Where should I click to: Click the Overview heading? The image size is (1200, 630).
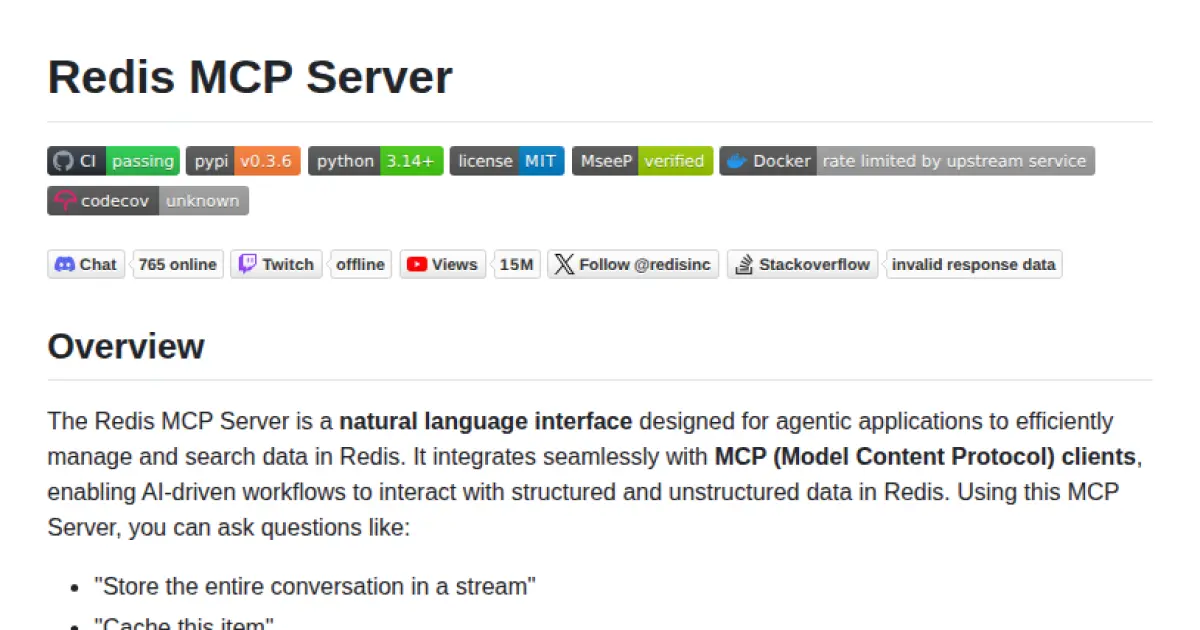tap(125, 347)
